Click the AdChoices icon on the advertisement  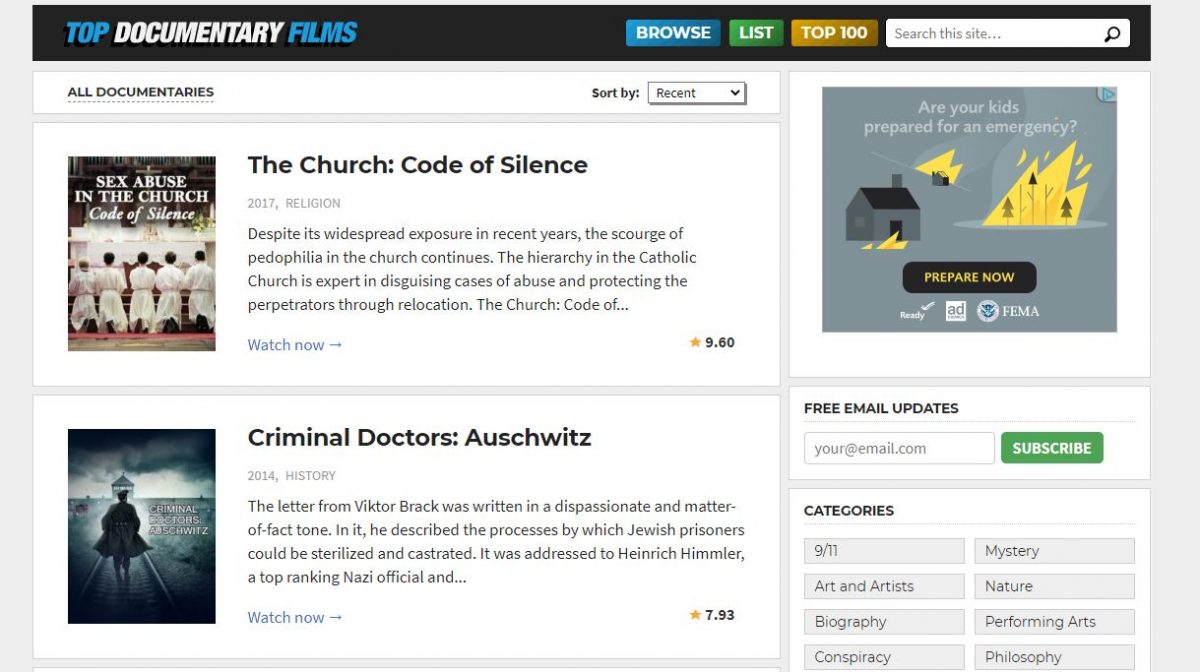click(x=1106, y=95)
